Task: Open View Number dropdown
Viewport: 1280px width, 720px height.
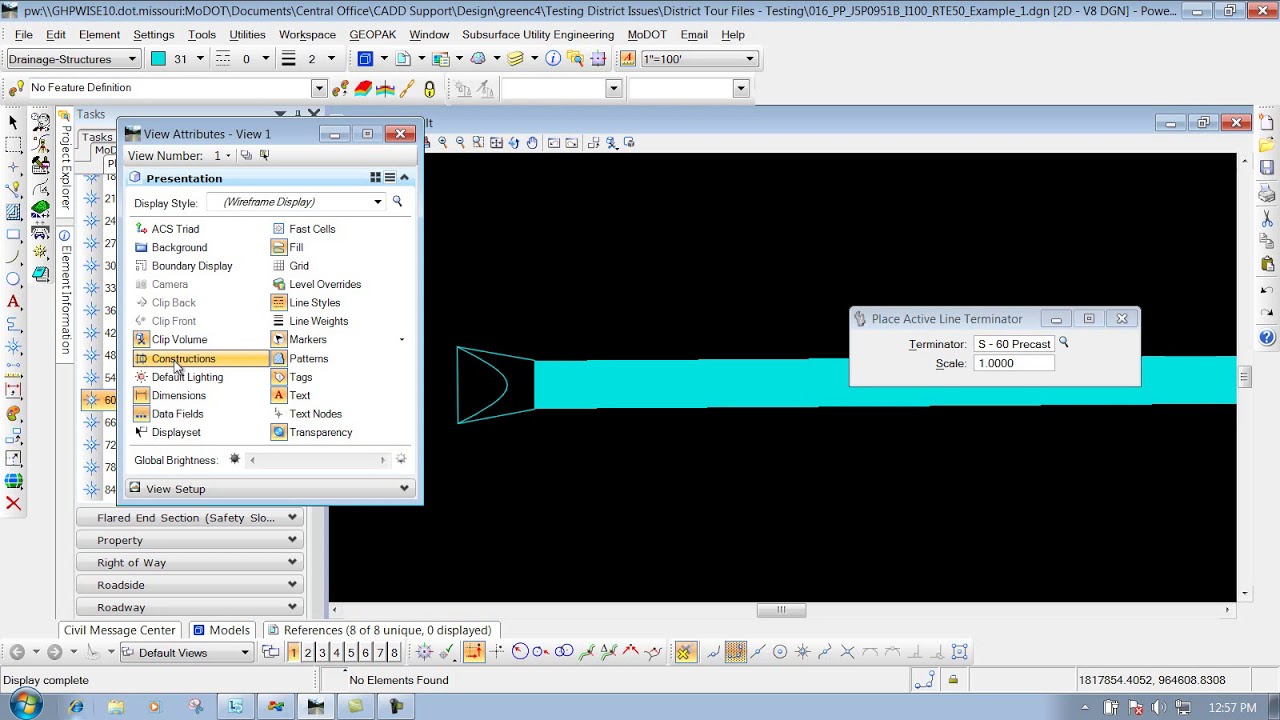Action: coord(228,156)
